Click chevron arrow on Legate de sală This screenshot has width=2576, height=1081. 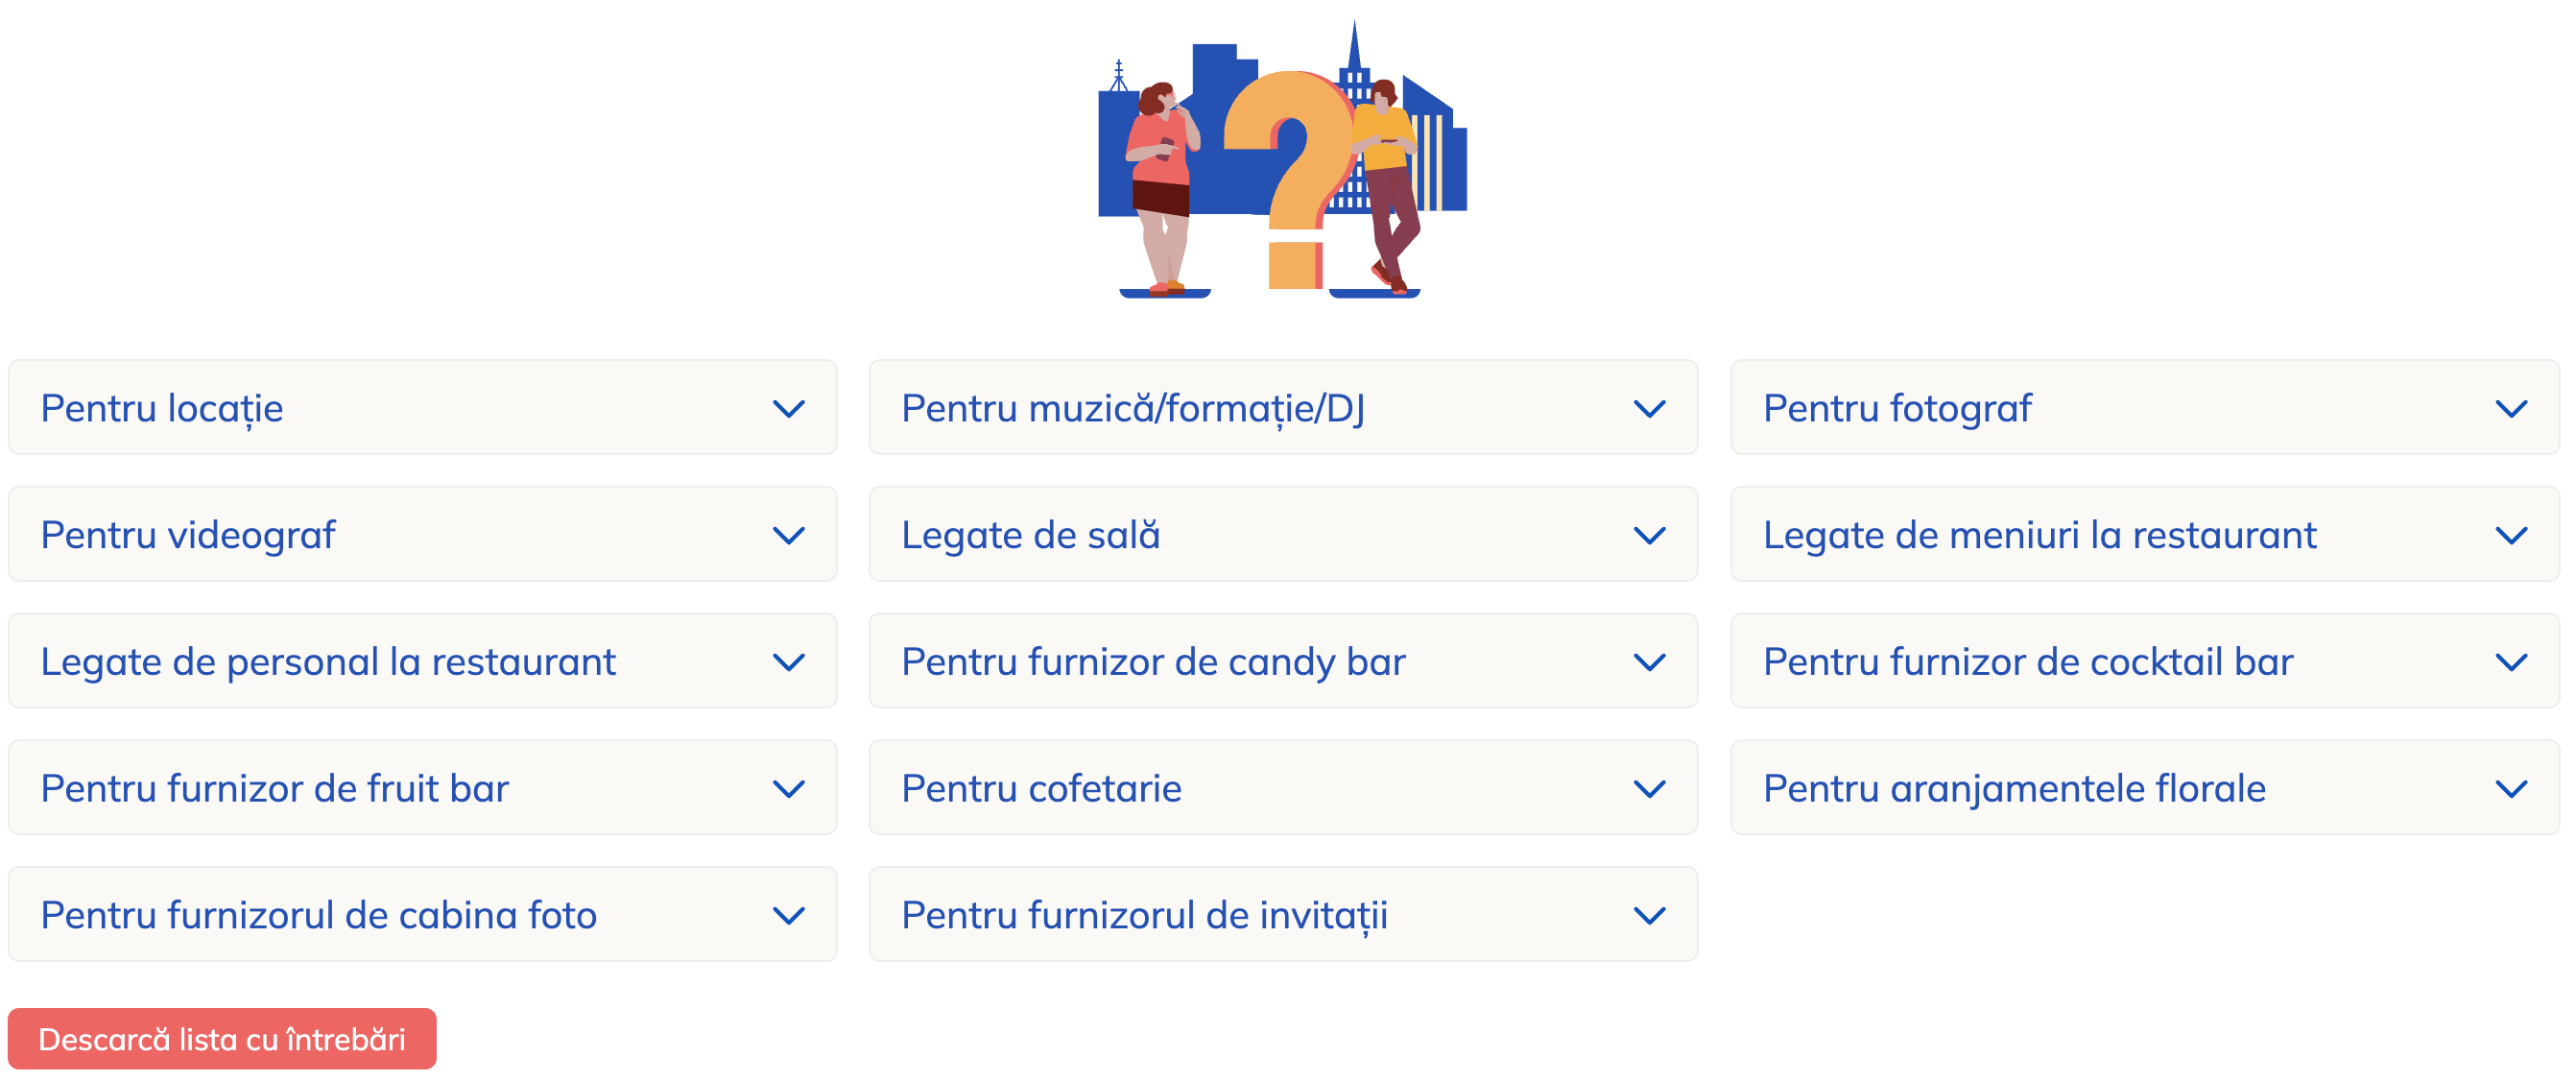[x=1648, y=536]
